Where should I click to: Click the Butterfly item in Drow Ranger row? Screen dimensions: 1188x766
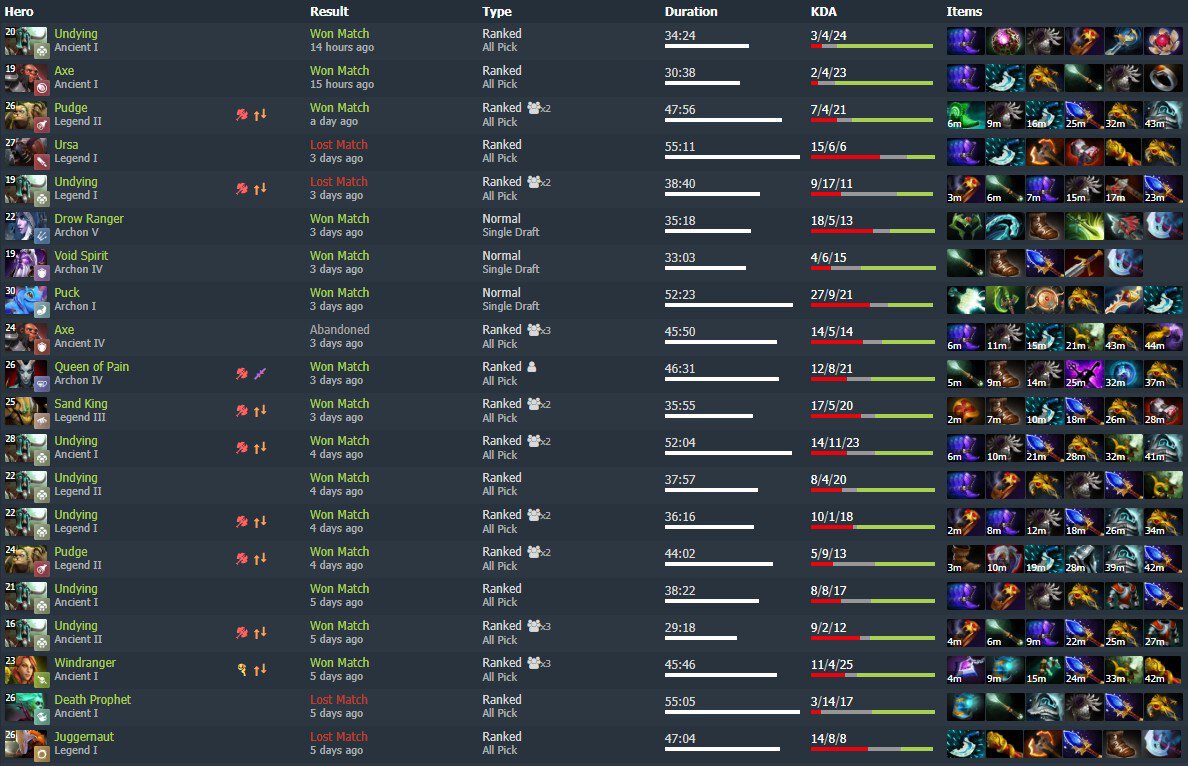(1084, 226)
